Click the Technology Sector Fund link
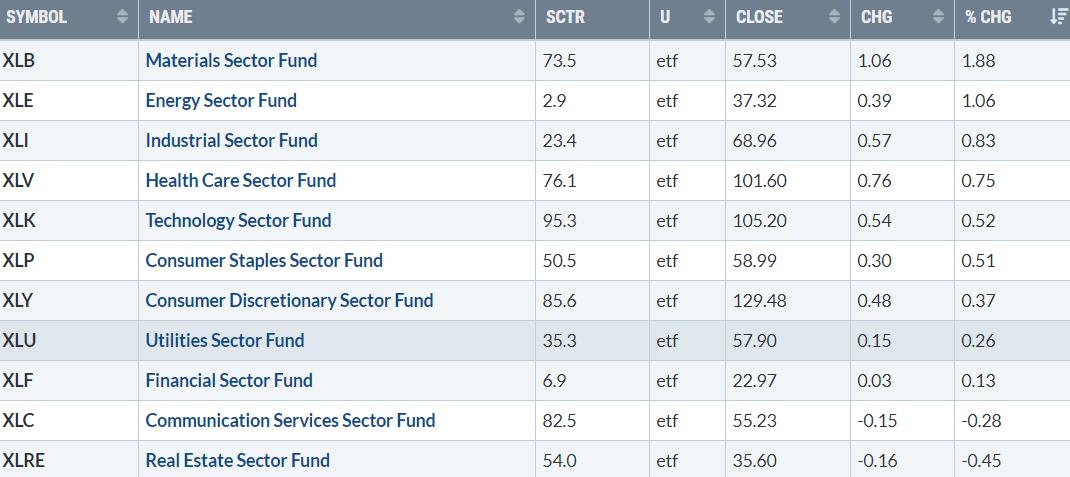This screenshot has width=1070, height=477. [238, 220]
